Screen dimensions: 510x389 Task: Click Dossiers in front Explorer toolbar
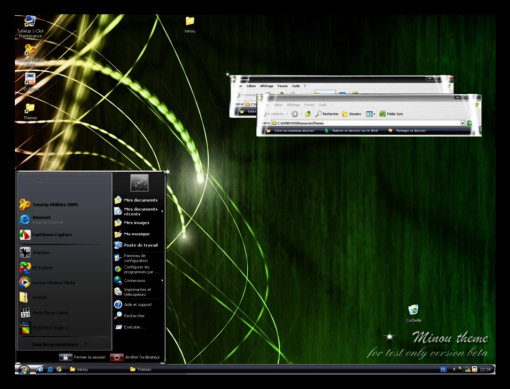click(352, 114)
